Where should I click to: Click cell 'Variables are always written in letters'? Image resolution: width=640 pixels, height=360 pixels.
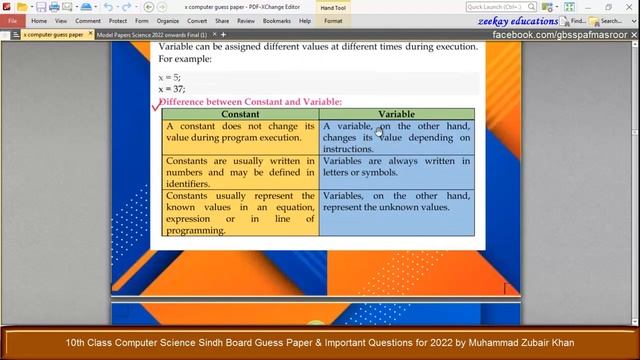pyautogui.click(x=397, y=172)
